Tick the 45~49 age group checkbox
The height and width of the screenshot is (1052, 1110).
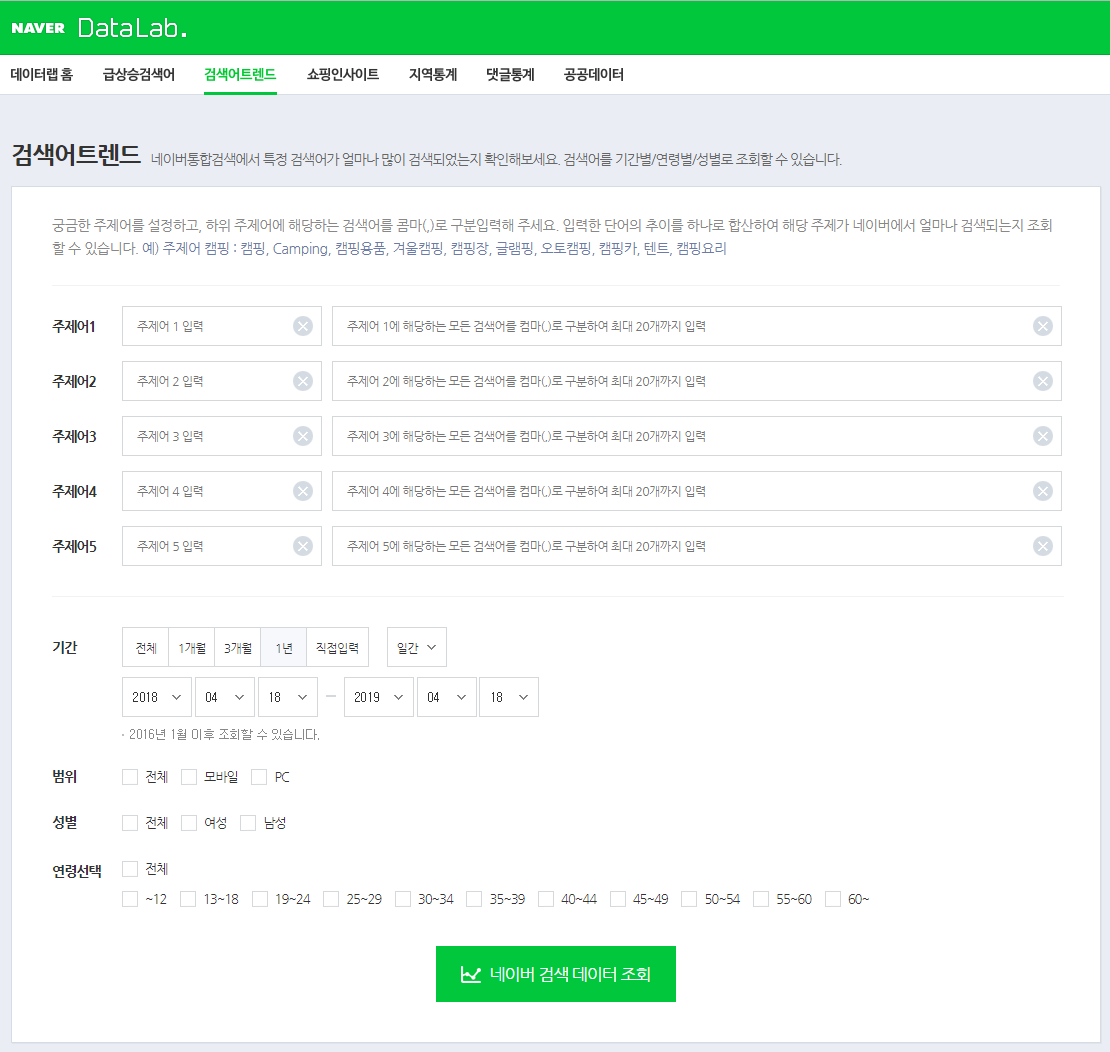(618, 899)
